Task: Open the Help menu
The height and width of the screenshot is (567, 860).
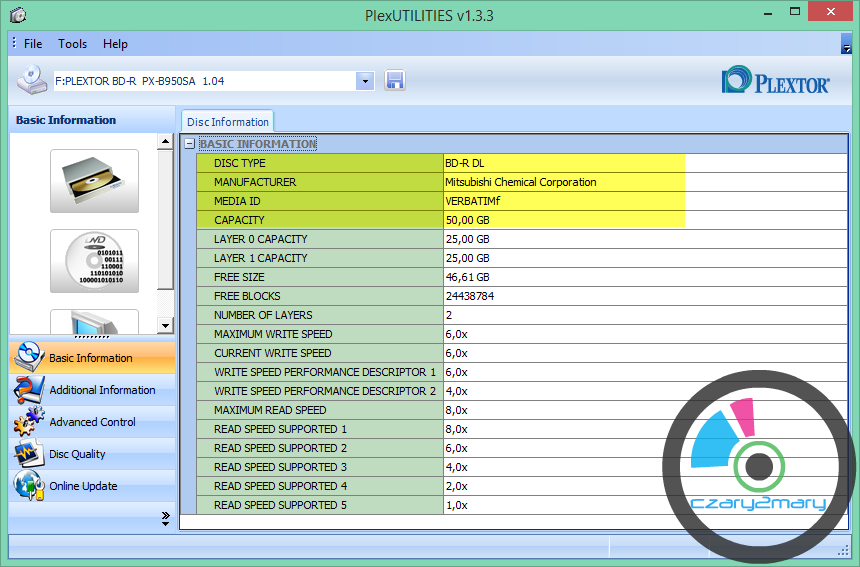Action: pyautogui.click(x=115, y=44)
